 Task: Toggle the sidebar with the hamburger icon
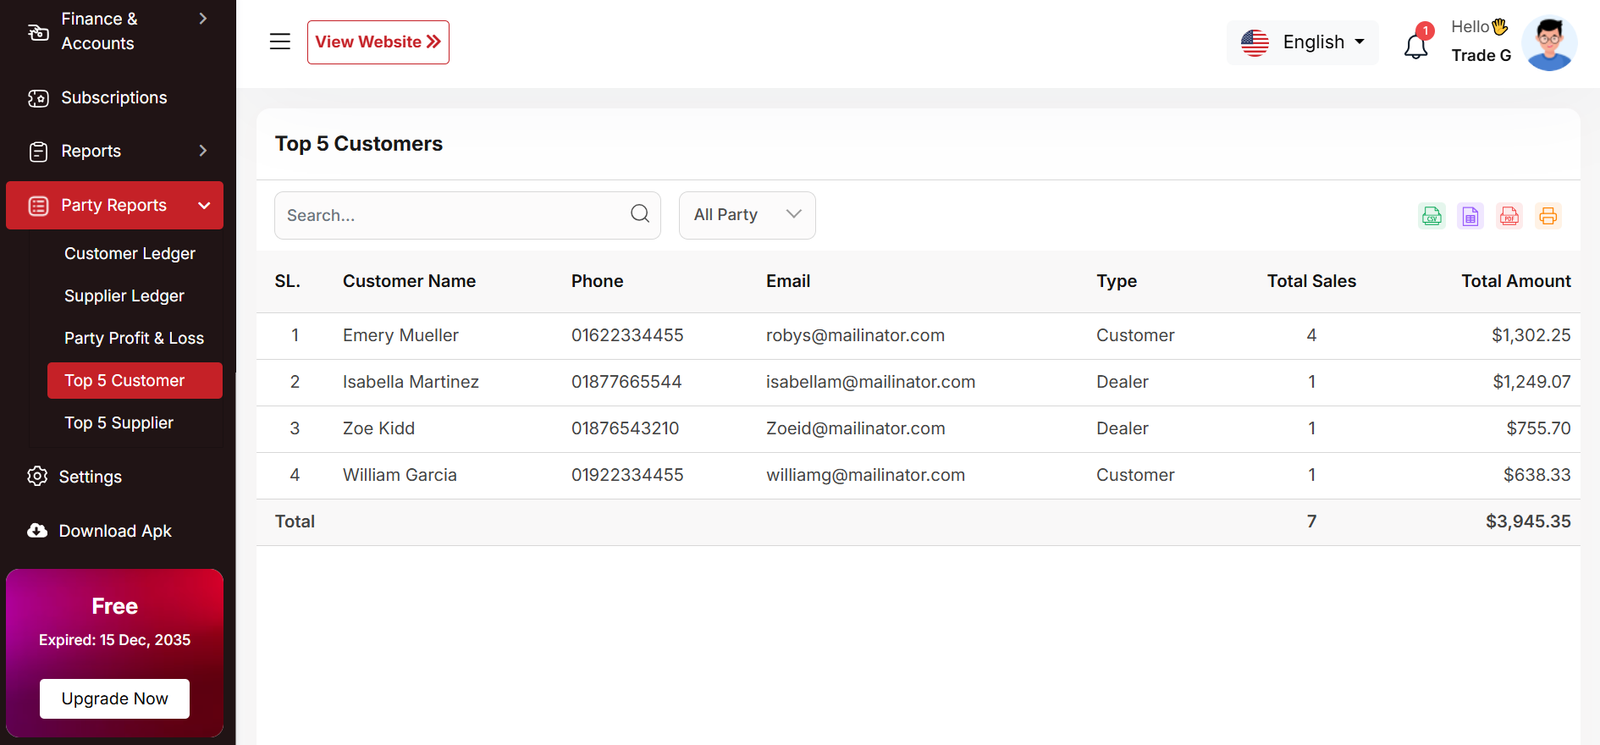click(280, 42)
